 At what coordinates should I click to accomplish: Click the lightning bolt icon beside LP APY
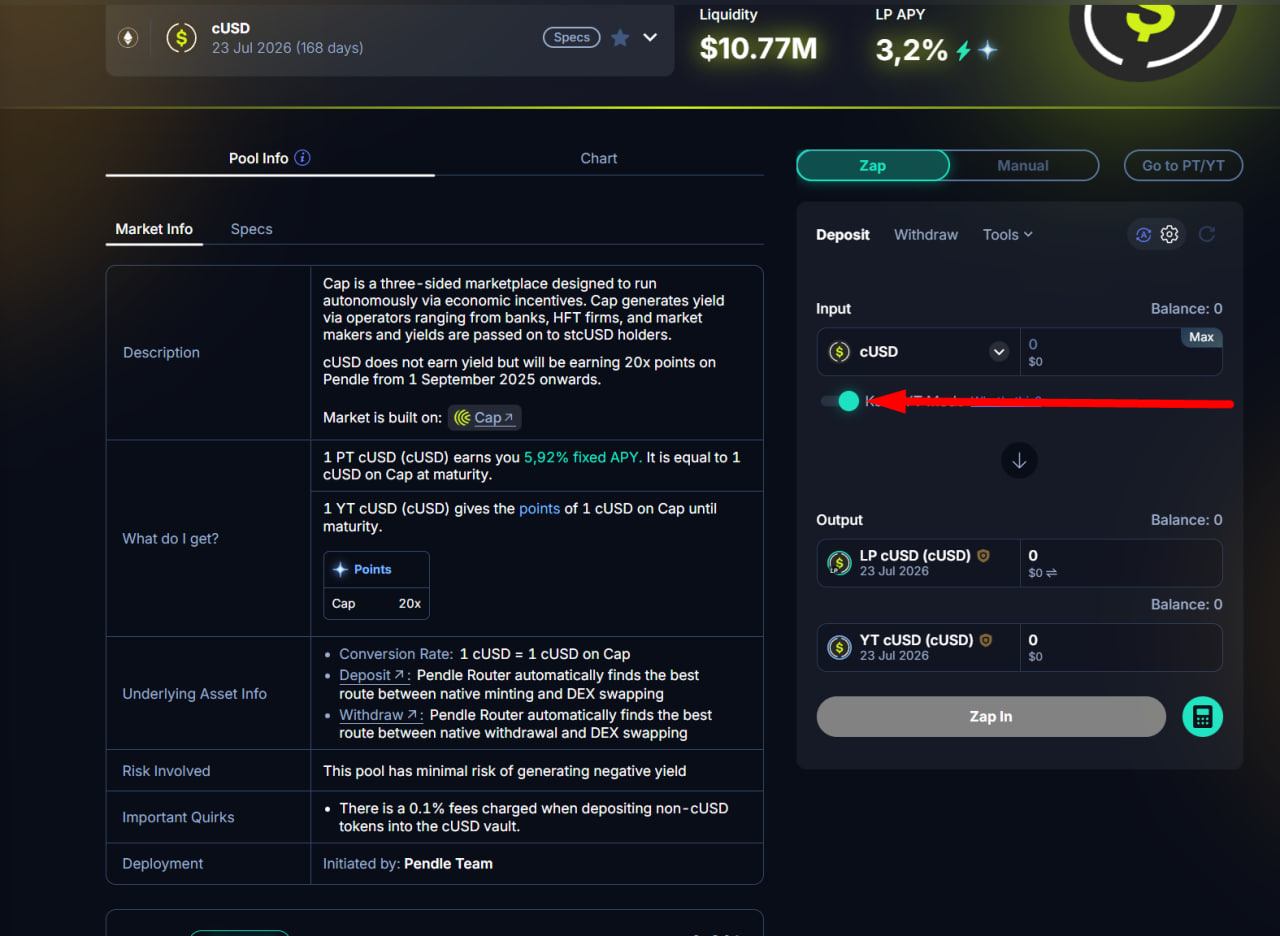[x=964, y=50]
